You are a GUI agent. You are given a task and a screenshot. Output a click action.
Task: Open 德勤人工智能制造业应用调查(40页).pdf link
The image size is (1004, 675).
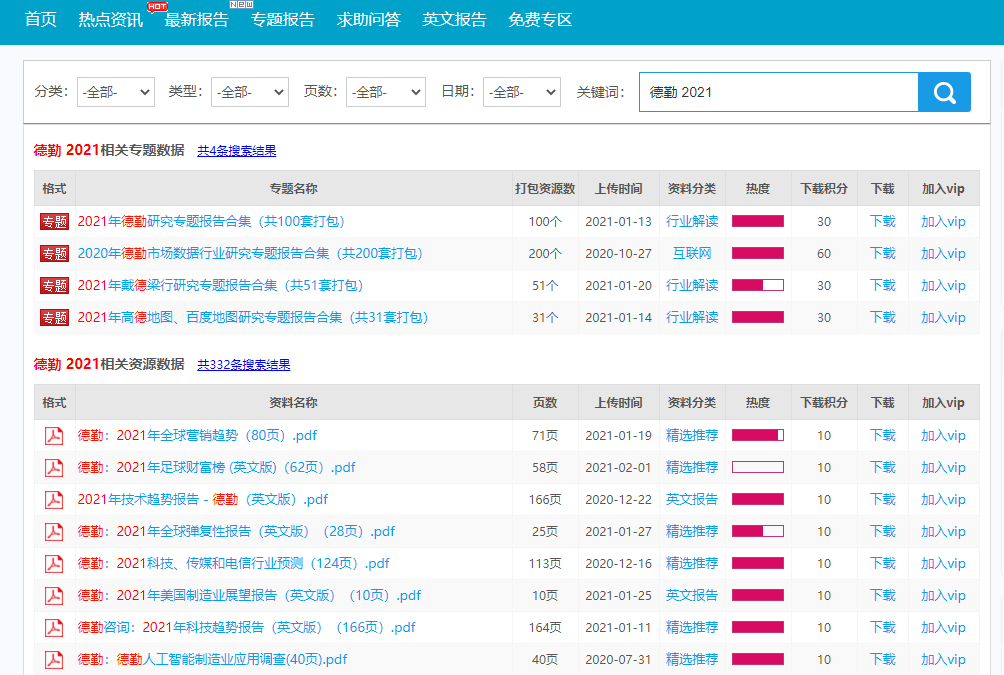coord(213,660)
